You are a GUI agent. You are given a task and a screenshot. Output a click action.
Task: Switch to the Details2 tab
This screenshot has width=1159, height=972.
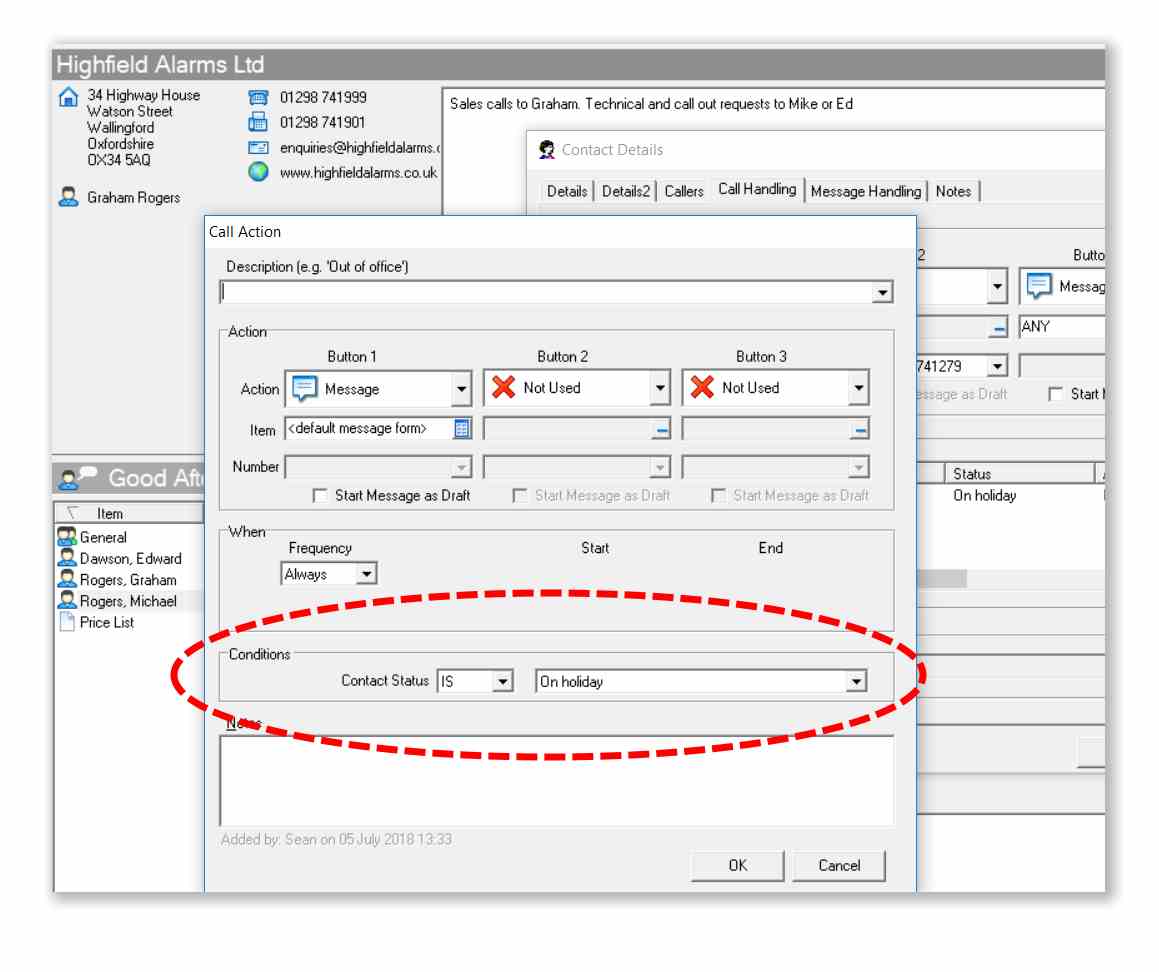pos(625,191)
